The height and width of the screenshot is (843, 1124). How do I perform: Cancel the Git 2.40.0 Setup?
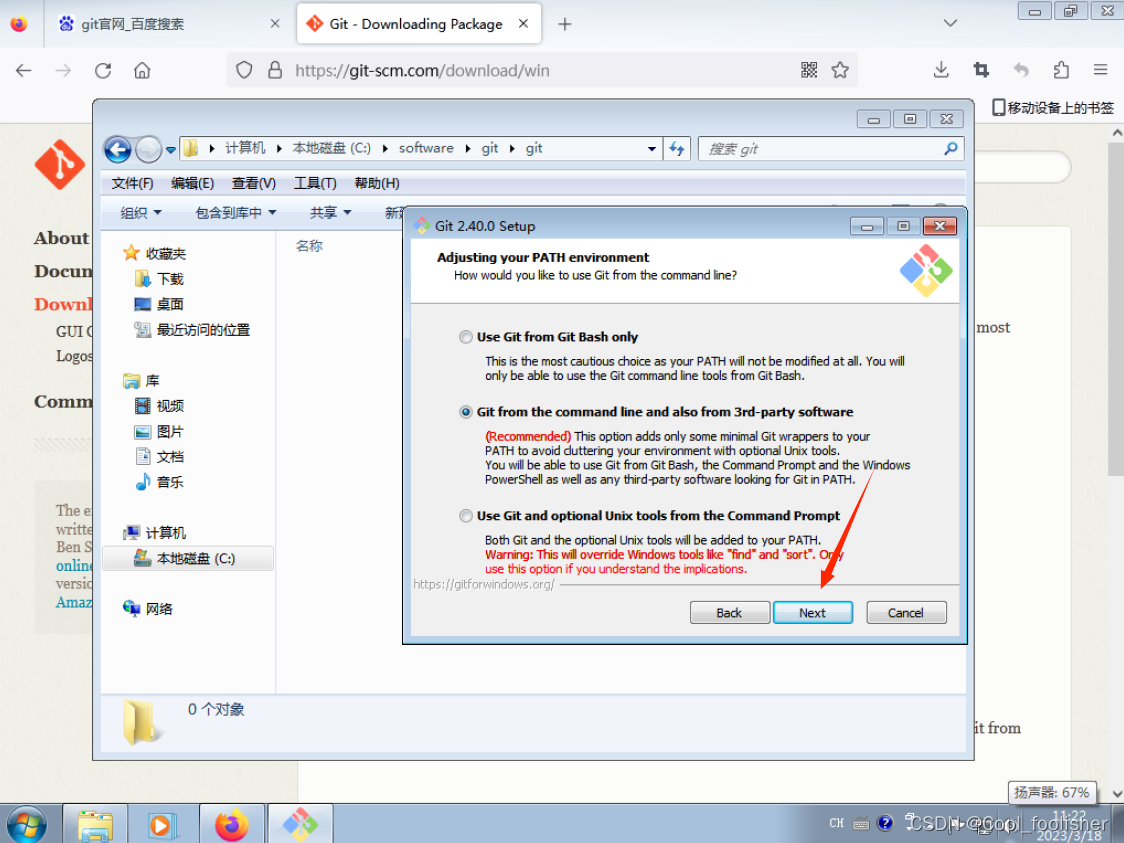[906, 613]
